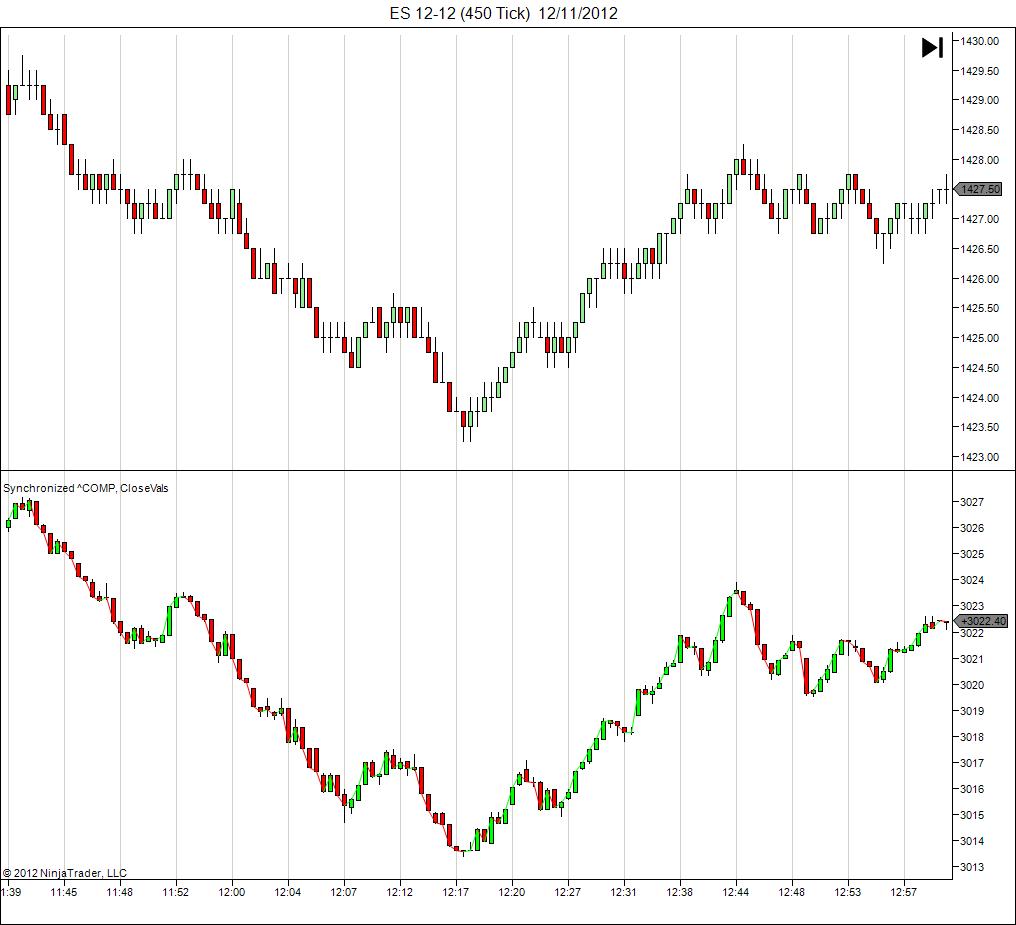Click the 12:44 time axis label
This screenshot has height=925, width=1016.
(x=735, y=892)
